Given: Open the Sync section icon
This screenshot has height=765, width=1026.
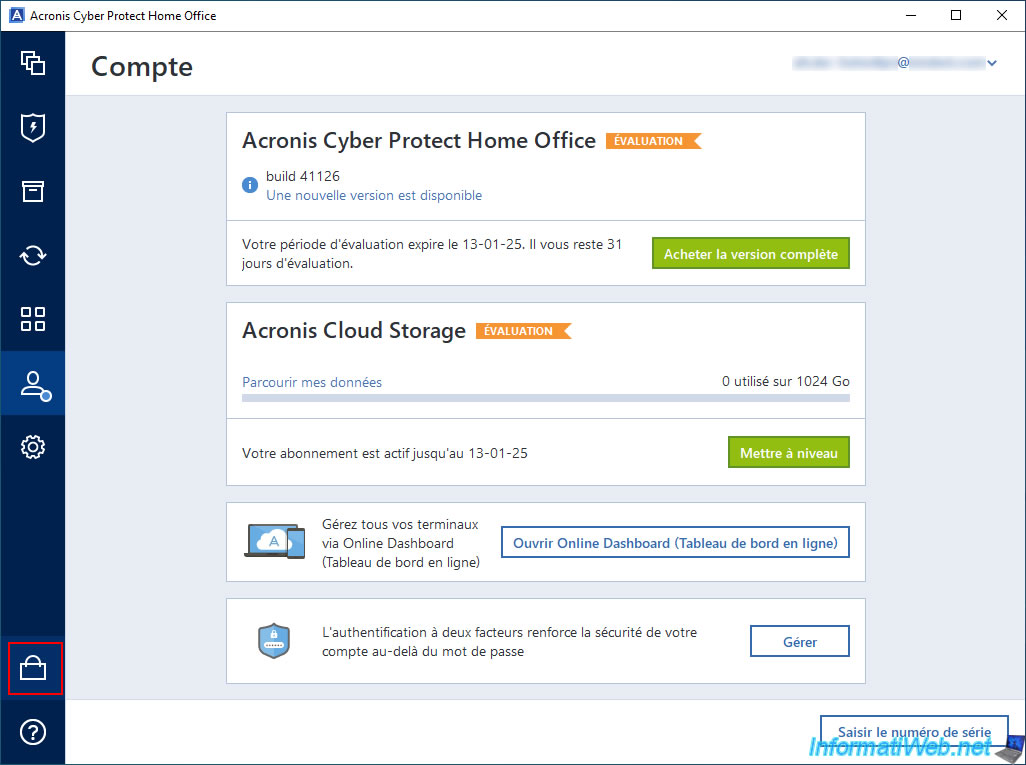Looking at the screenshot, I should click(33, 255).
